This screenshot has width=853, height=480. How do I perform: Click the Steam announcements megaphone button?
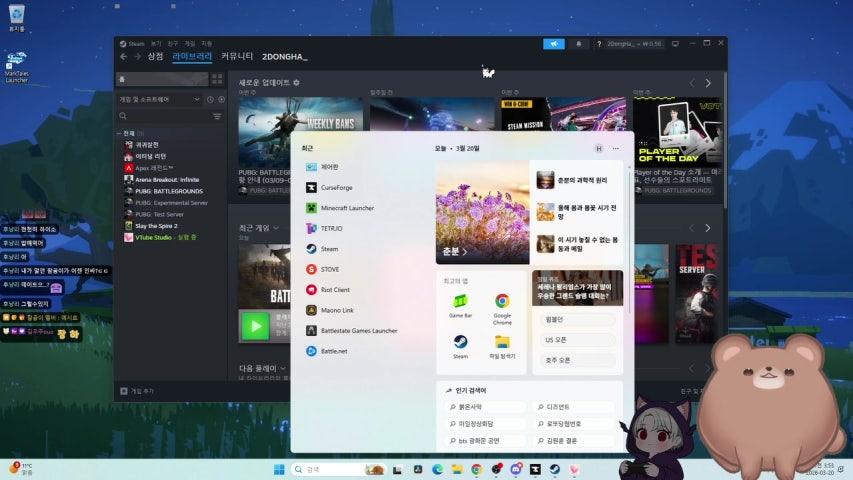point(554,44)
